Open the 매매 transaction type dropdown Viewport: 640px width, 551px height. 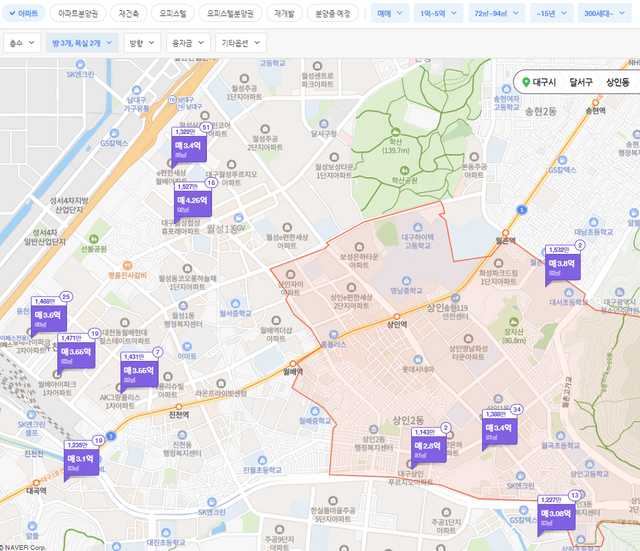(390, 13)
